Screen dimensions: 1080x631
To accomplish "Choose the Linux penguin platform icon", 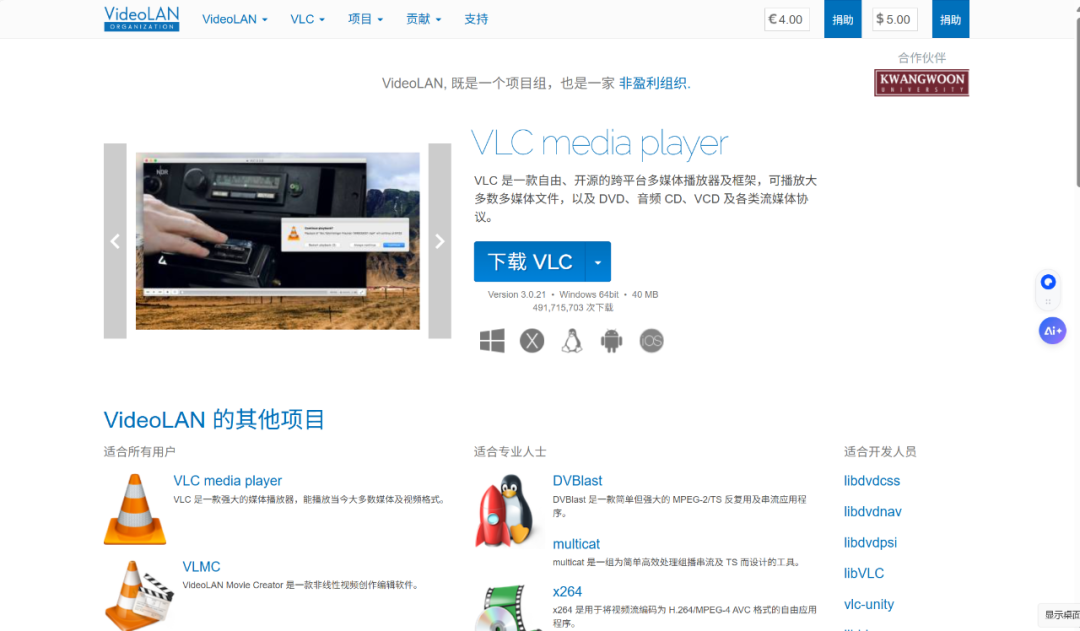I will 572,341.
